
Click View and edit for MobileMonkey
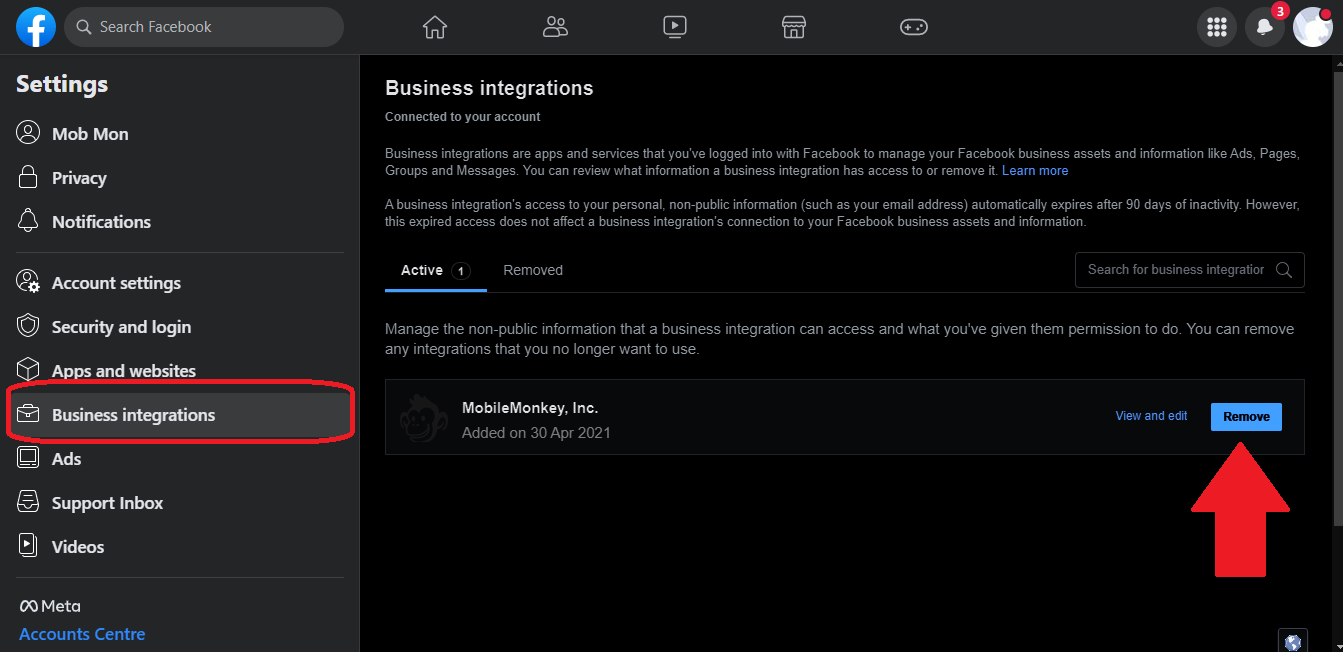coord(1151,416)
